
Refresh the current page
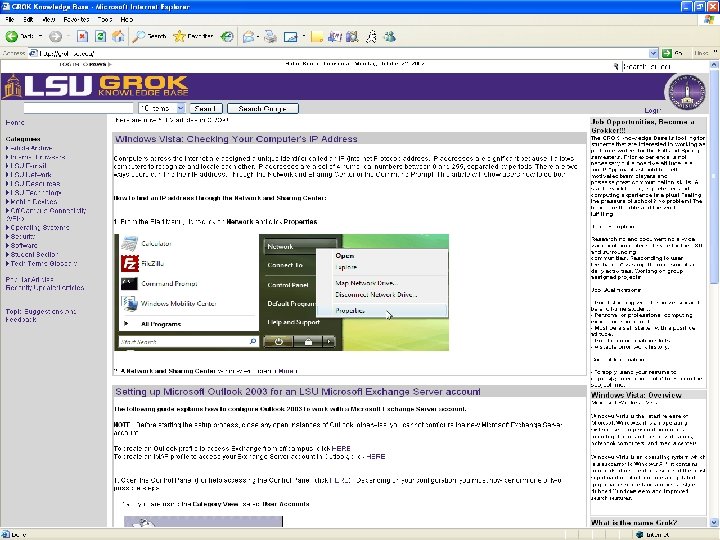coord(100,36)
